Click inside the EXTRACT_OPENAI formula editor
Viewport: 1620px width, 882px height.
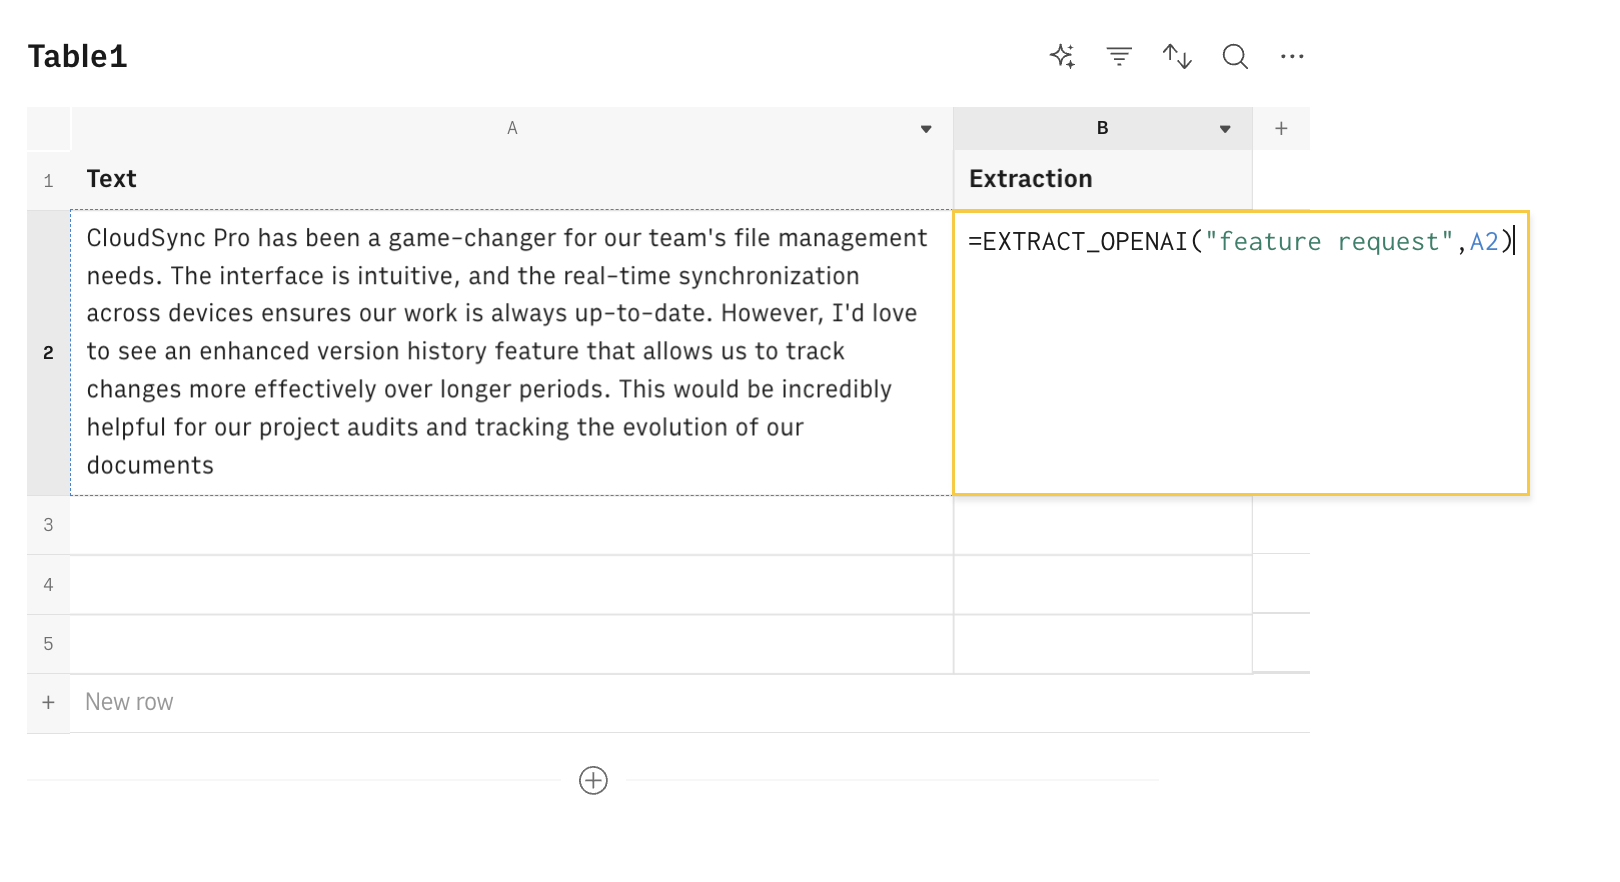point(1241,352)
